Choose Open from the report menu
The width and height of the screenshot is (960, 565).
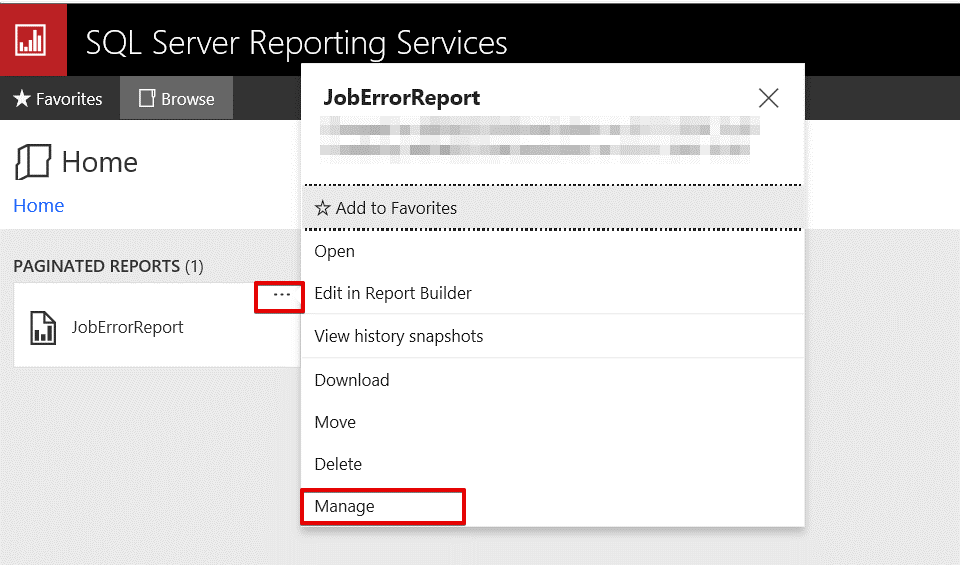(x=335, y=251)
